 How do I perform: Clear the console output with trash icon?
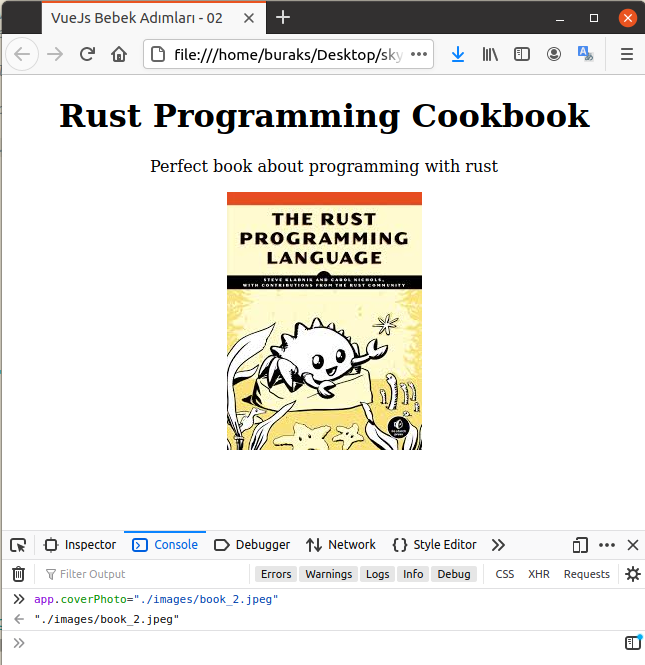coord(18,574)
